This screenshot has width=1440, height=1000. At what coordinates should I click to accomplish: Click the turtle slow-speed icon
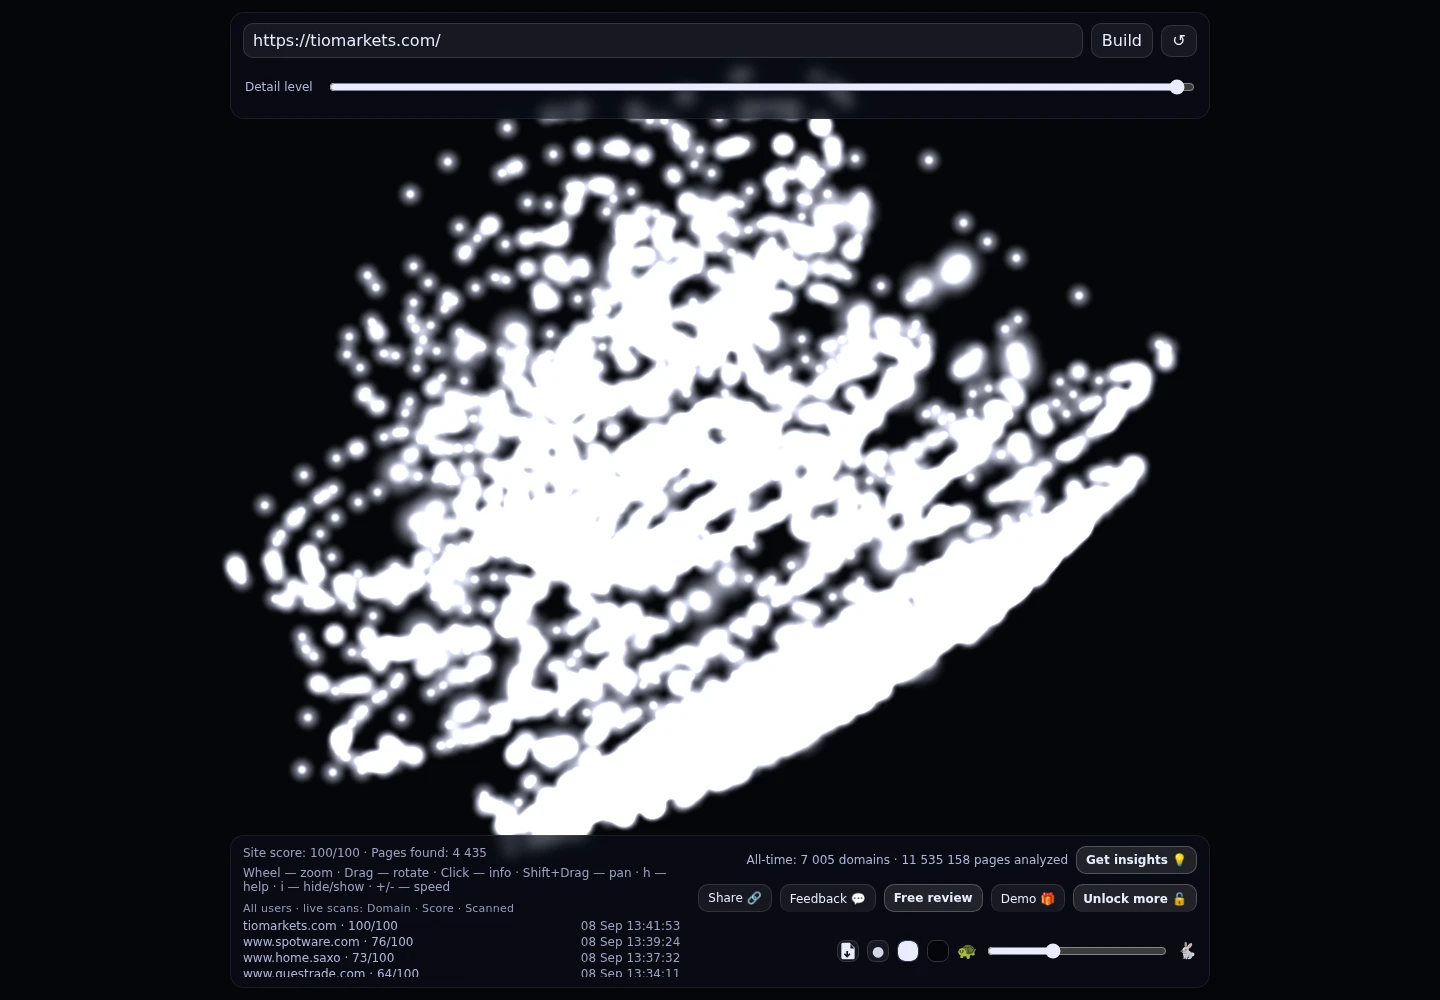tap(966, 951)
